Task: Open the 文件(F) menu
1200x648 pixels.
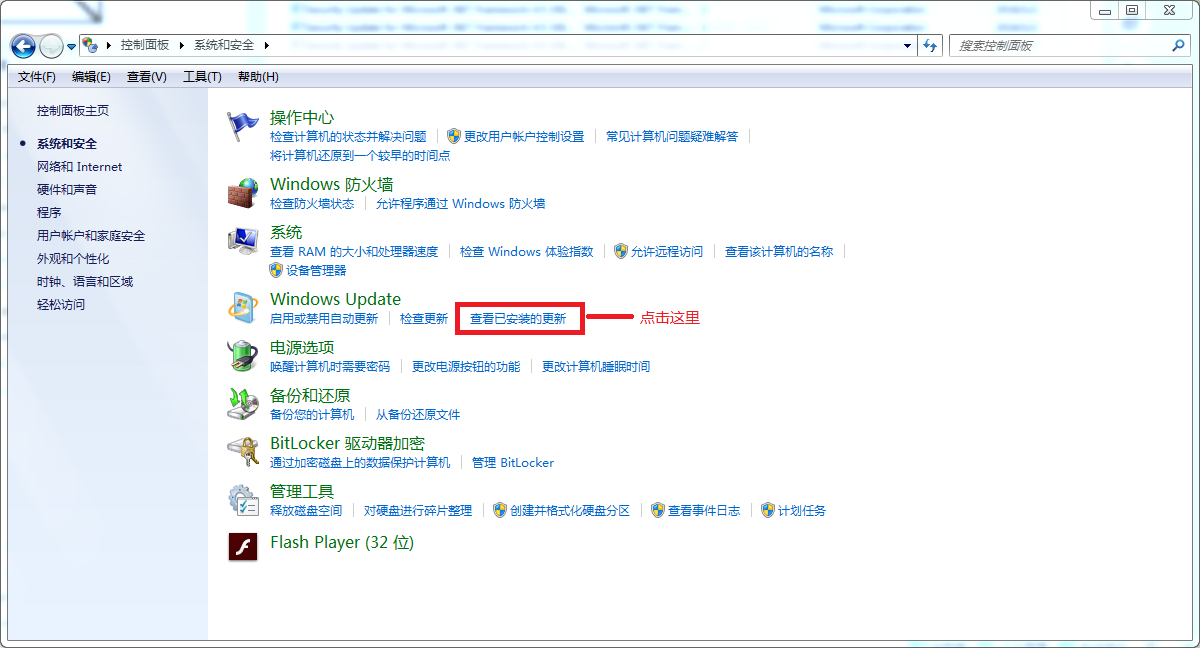Action: click(x=37, y=77)
